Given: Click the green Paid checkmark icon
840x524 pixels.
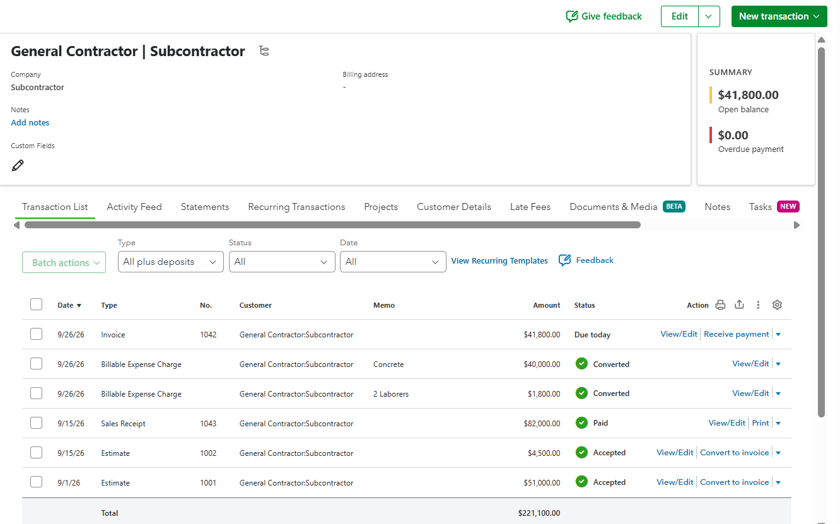Looking at the screenshot, I should click(x=581, y=423).
